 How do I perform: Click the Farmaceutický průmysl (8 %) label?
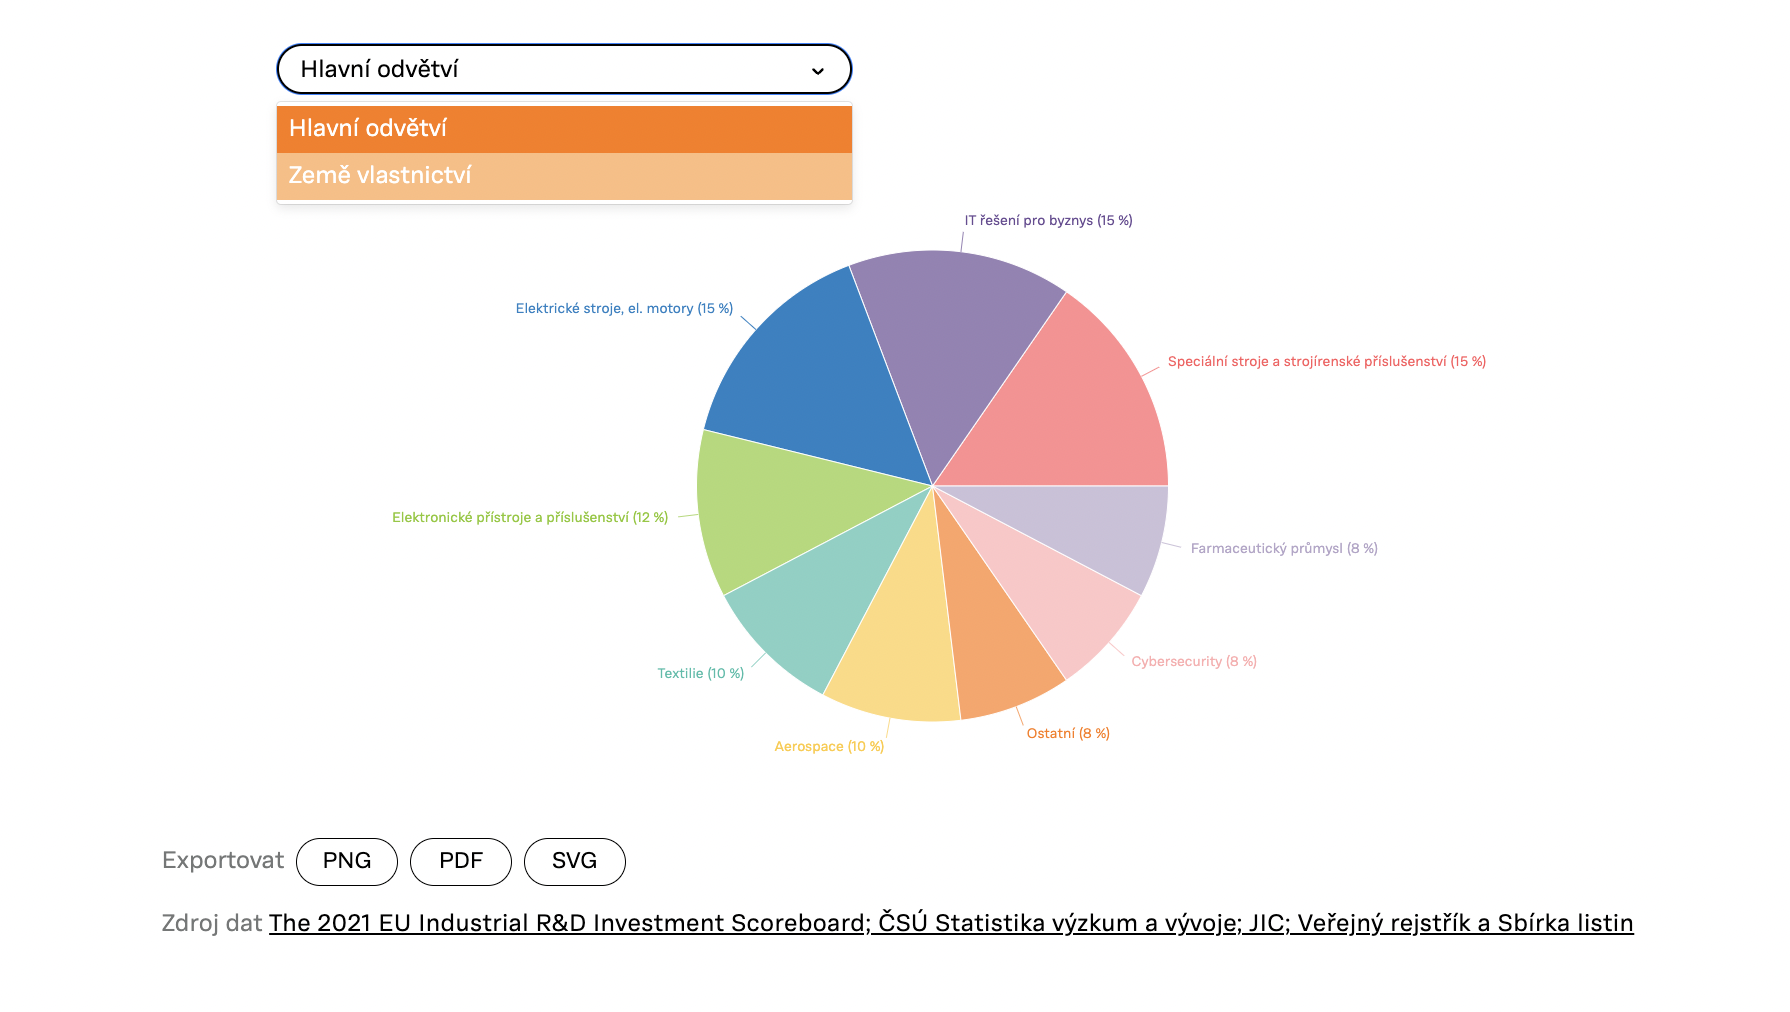coord(1284,549)
